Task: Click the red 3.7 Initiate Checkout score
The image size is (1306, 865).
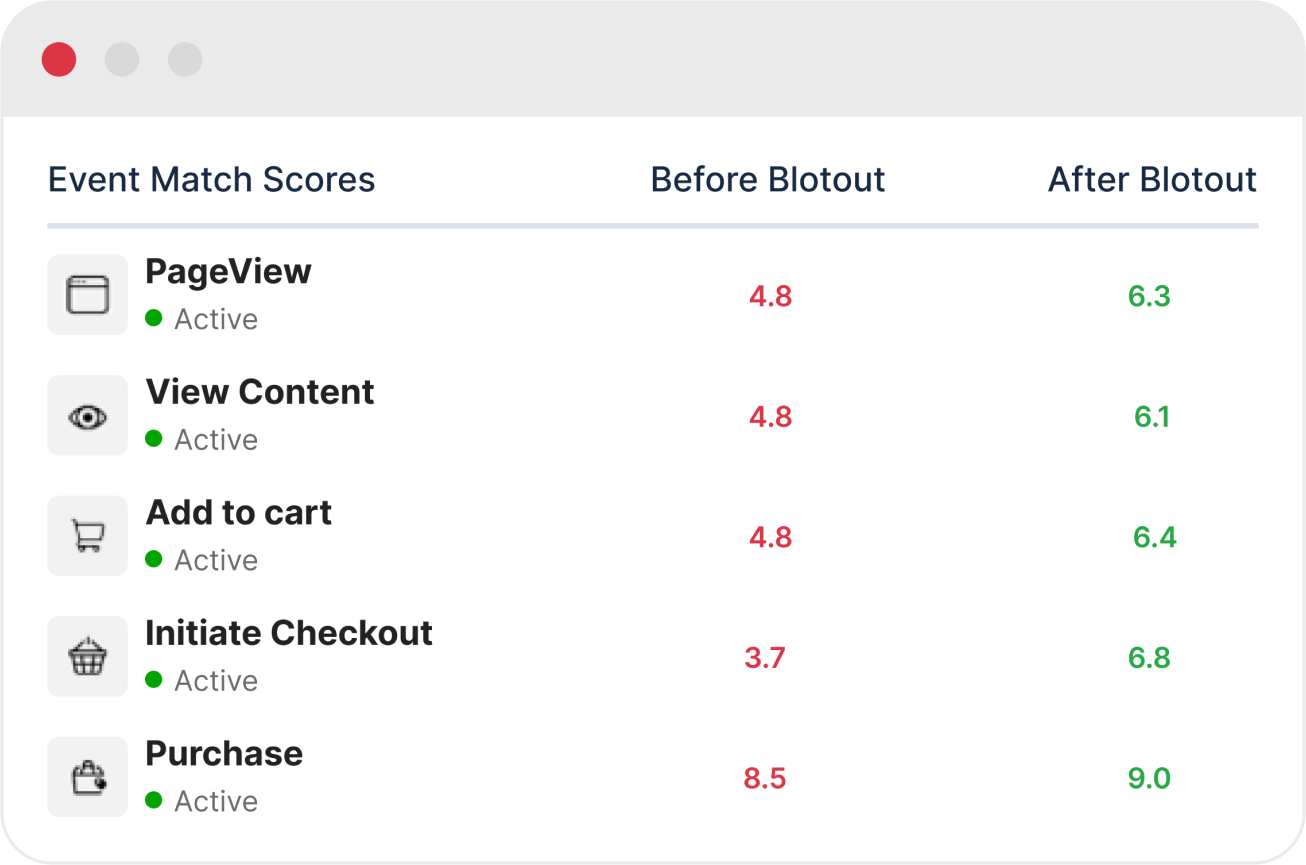Action: (765, 658)
